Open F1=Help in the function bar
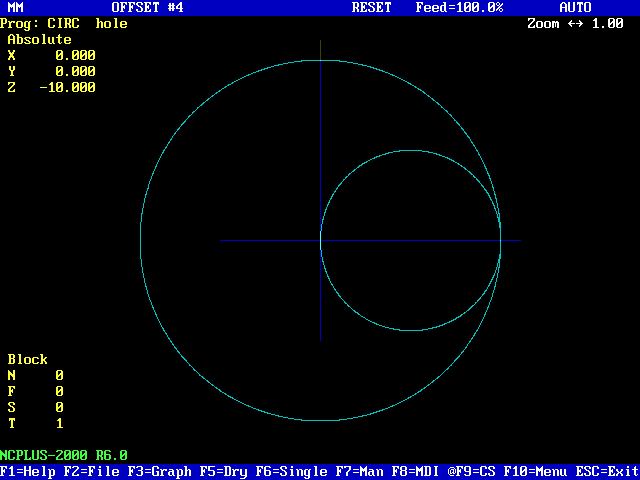This screenshot has width=640, height=480. click(x=28, y=472)
